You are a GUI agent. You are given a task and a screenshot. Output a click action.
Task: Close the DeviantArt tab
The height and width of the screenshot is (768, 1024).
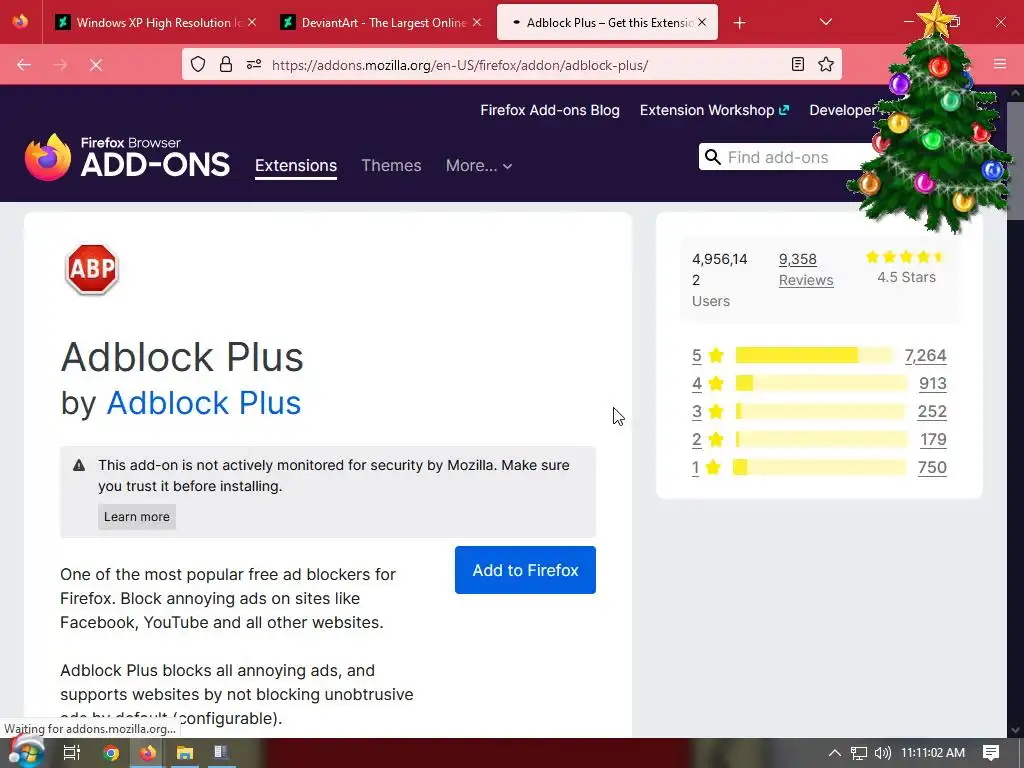point(477,22)
